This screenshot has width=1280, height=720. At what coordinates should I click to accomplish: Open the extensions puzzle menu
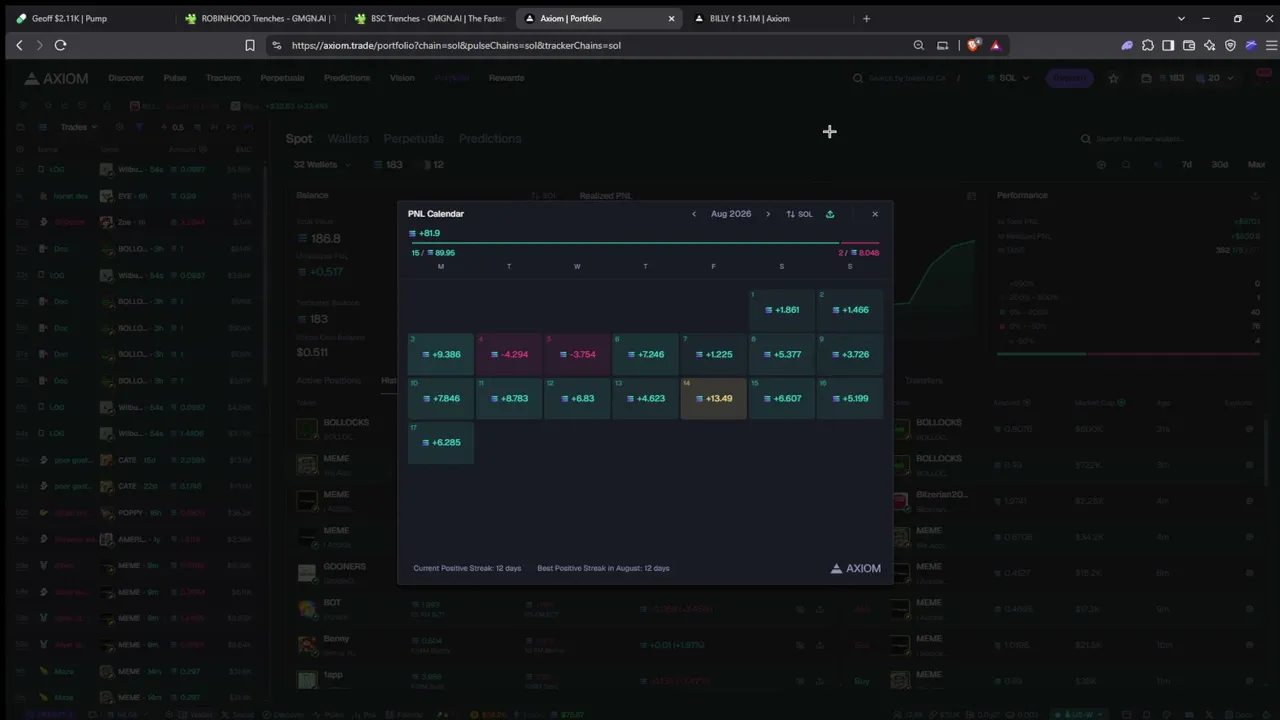(1148, 45)
